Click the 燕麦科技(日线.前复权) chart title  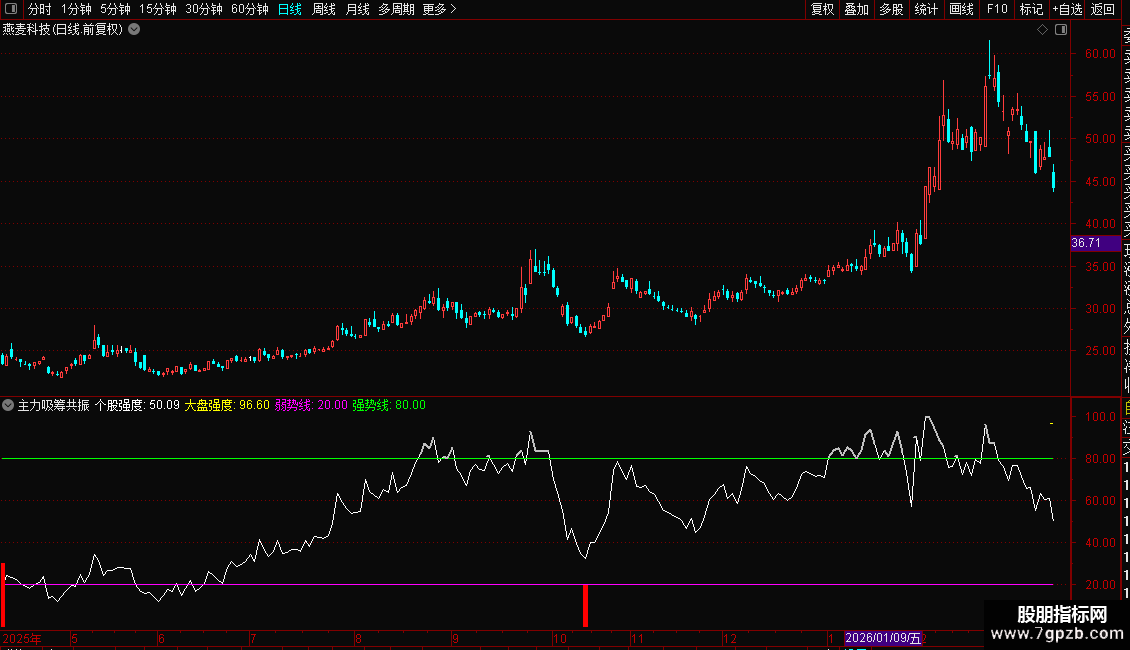(x=63, y=30)
